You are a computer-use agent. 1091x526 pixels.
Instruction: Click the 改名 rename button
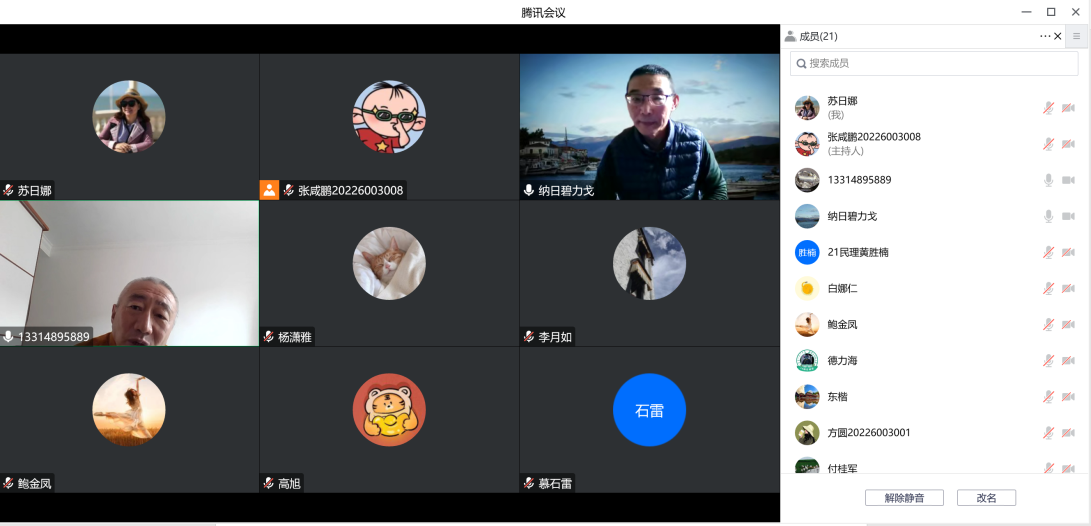(986, 498)
